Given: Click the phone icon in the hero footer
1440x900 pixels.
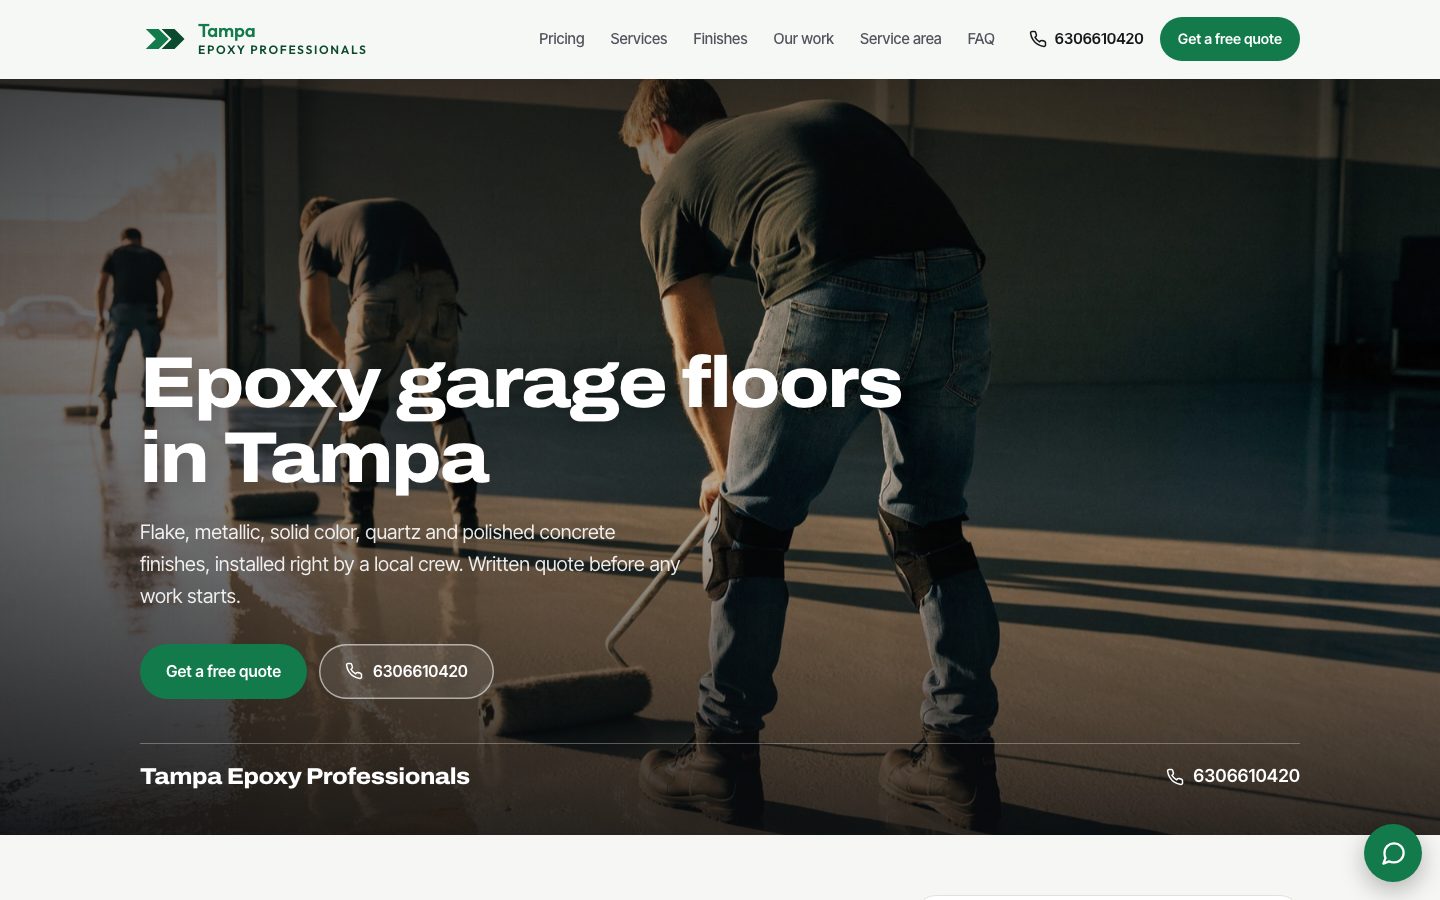Looking at the screenshot, I should point(1175,776).
